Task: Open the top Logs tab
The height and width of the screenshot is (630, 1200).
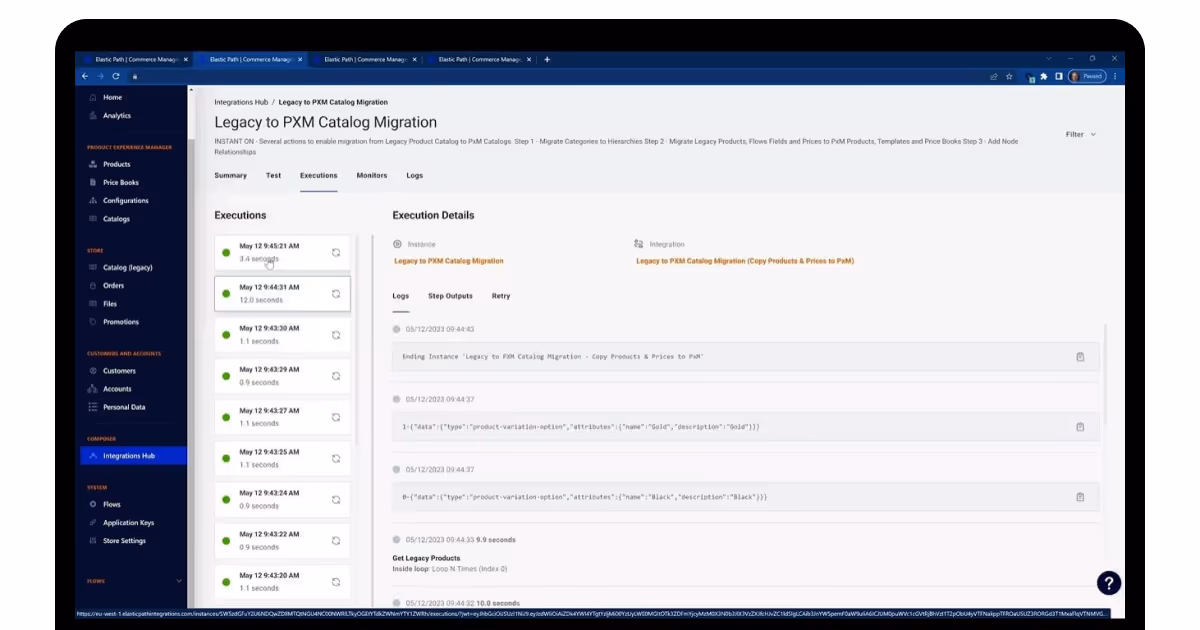Action: click(x=414, y=175)
